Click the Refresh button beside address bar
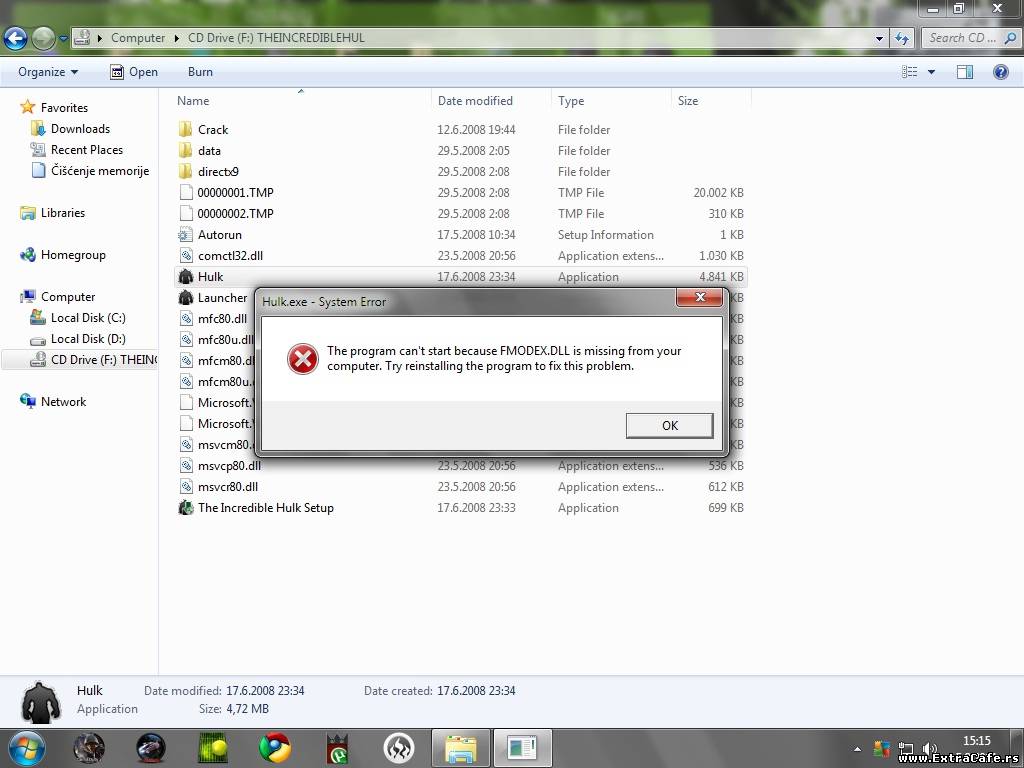The height and width of the screenshot is (768, 1024). (x=902, y=39)
